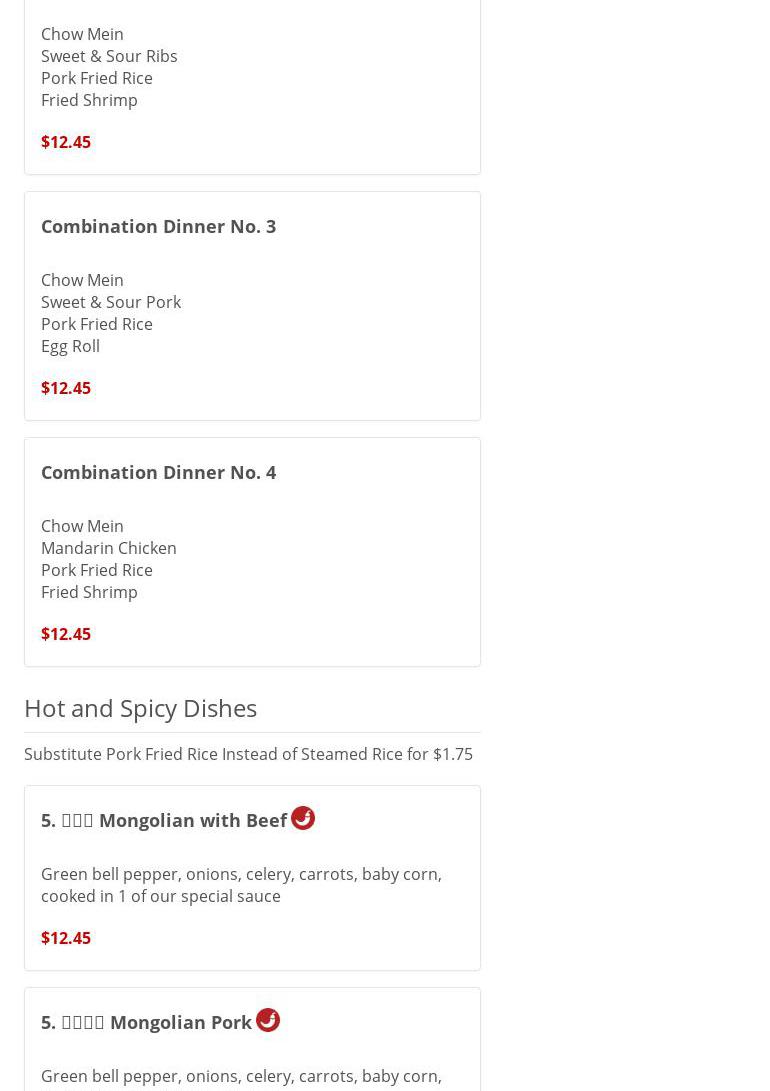Viewport: 770px width, 1091px height.
Task: Click Egg Roll in Combination Dinner No. 3
Action: (x=70, y=346)
